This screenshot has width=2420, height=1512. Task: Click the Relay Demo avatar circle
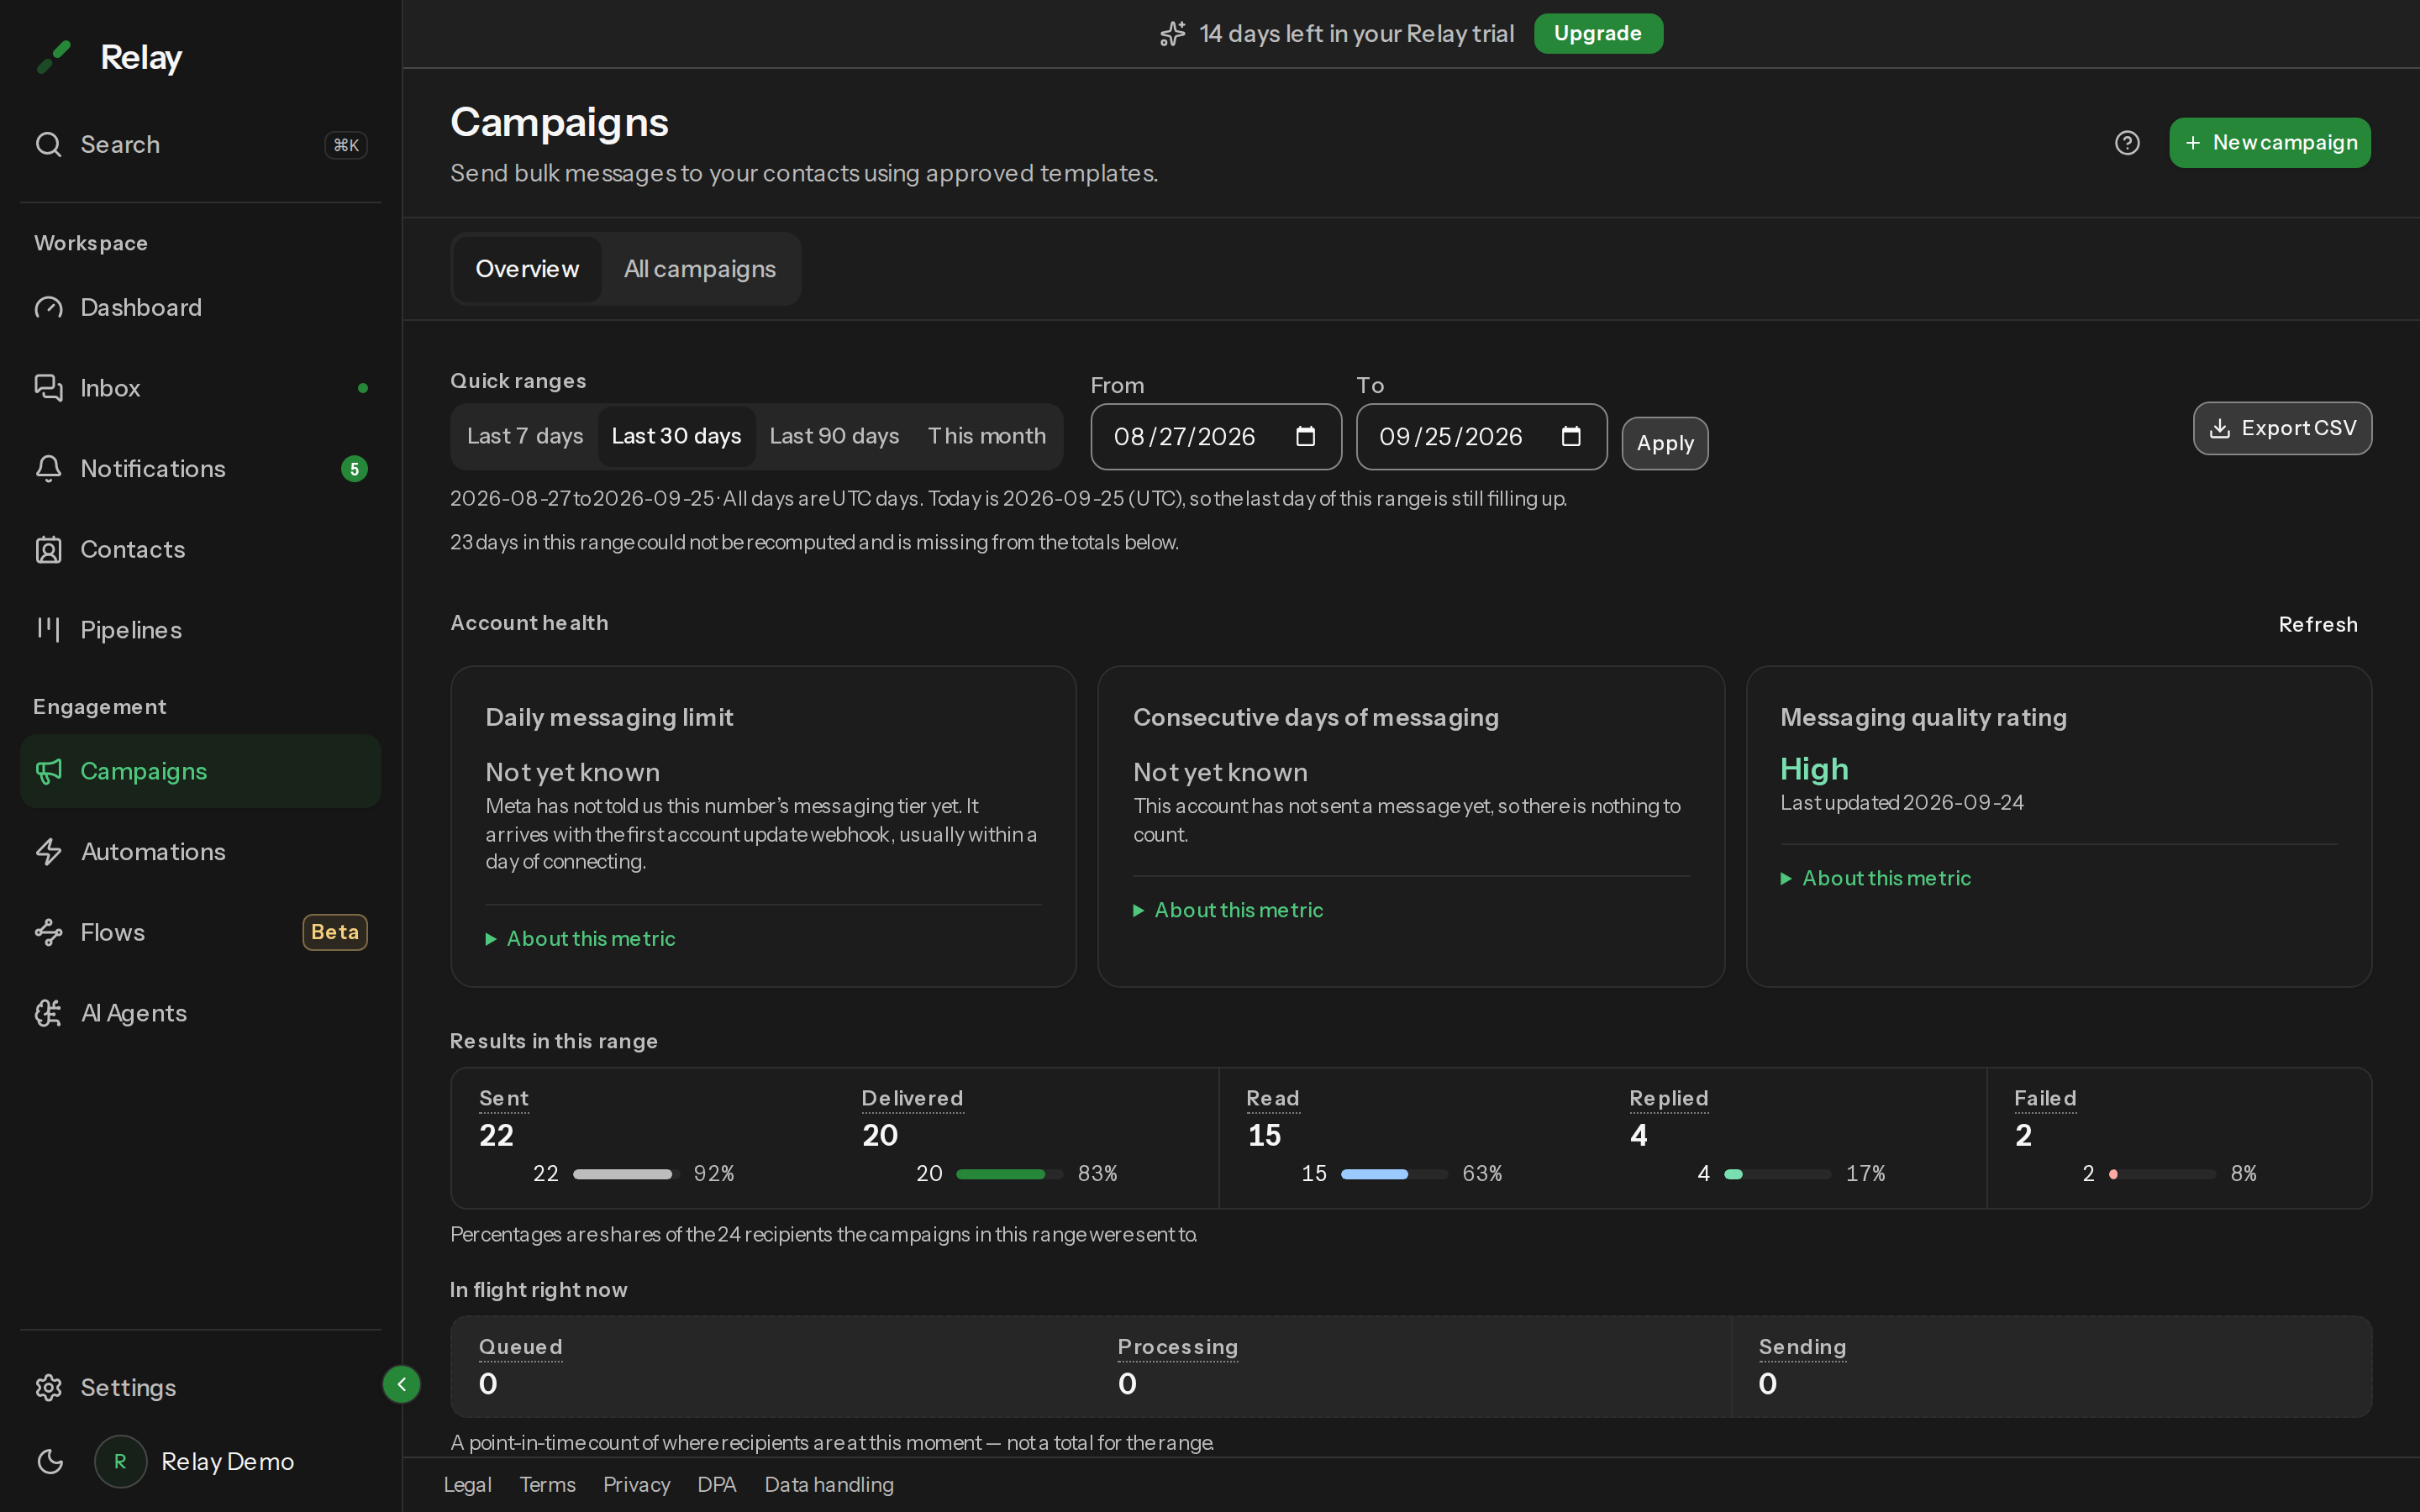[120, 1461]
